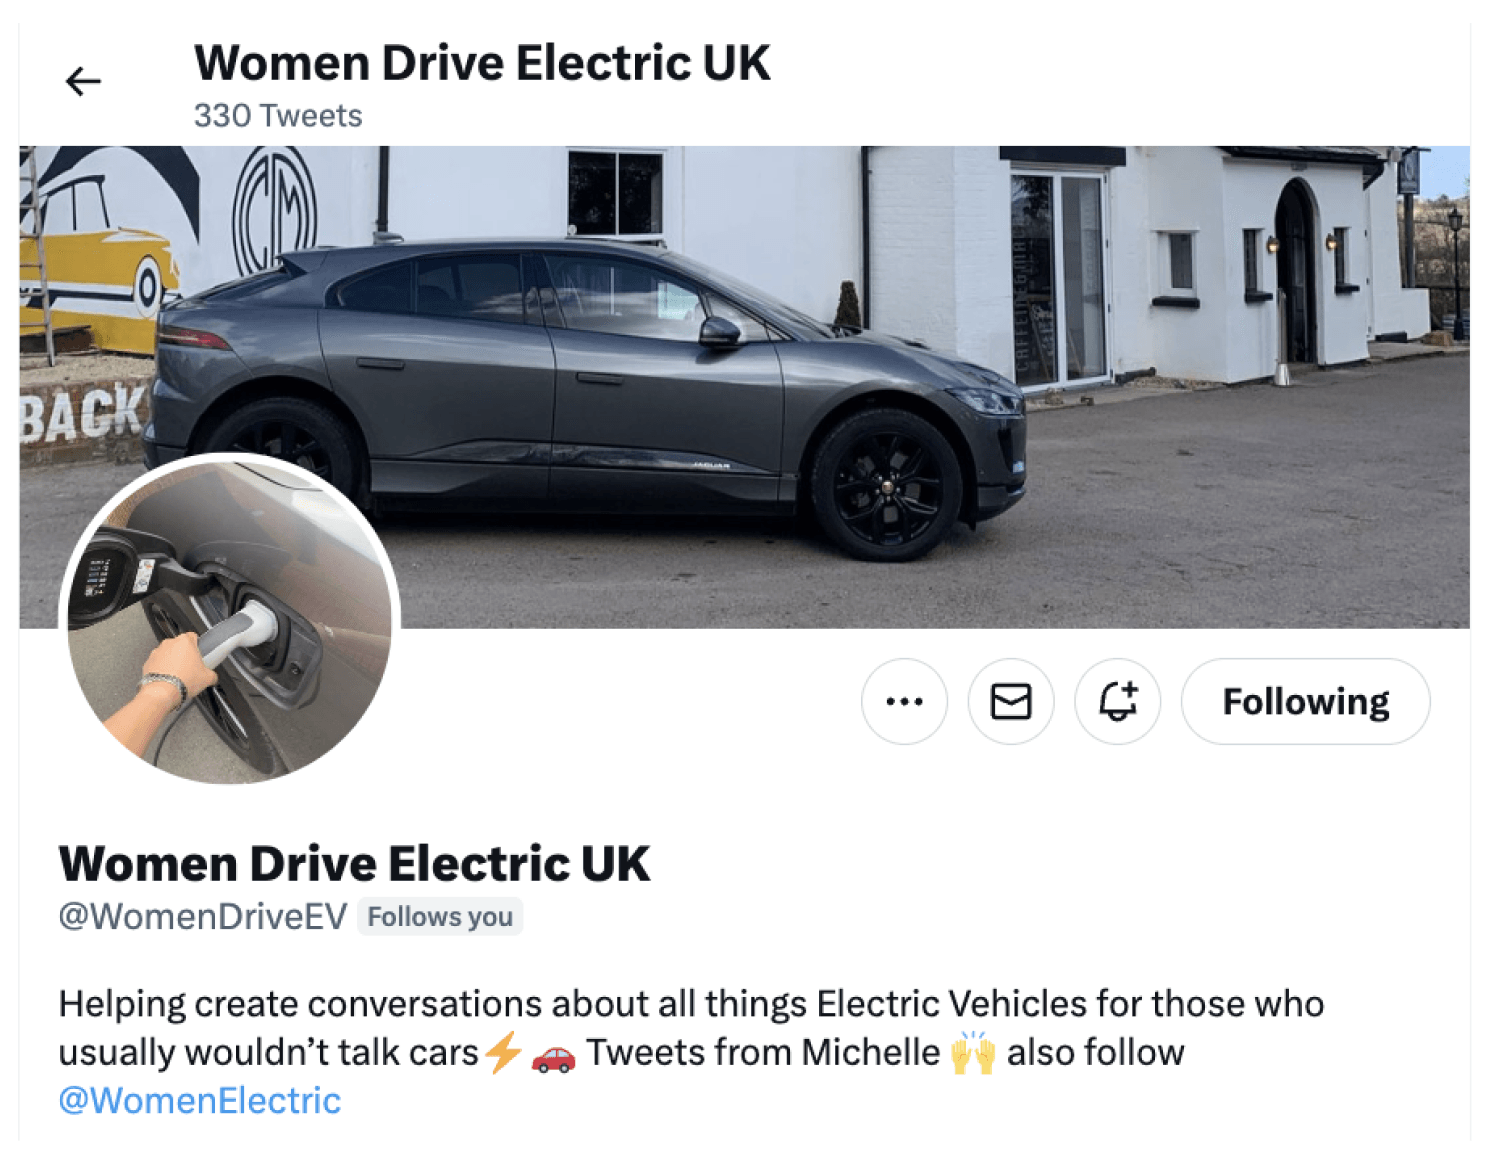
Task: Click the red car emoji in bio
Action: pos(553,1057)
